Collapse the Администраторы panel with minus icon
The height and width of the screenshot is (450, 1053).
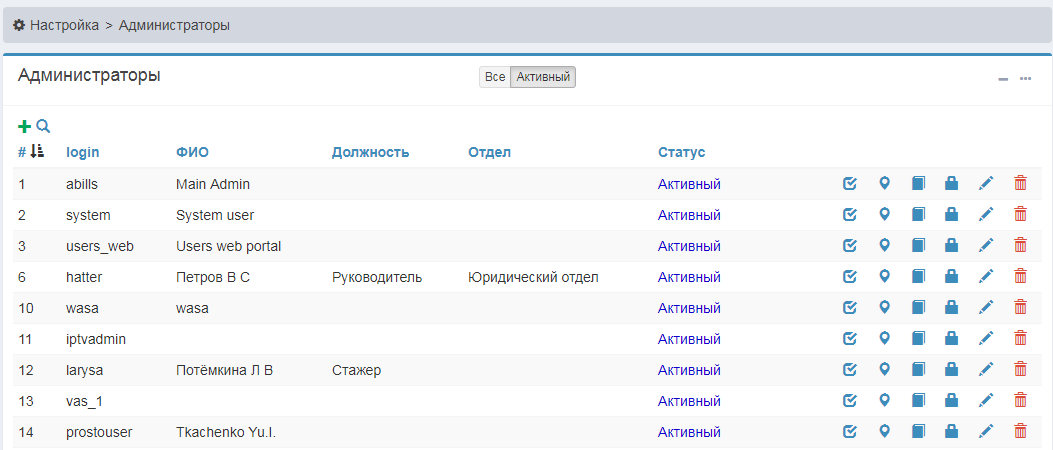tap(1003, 79)
